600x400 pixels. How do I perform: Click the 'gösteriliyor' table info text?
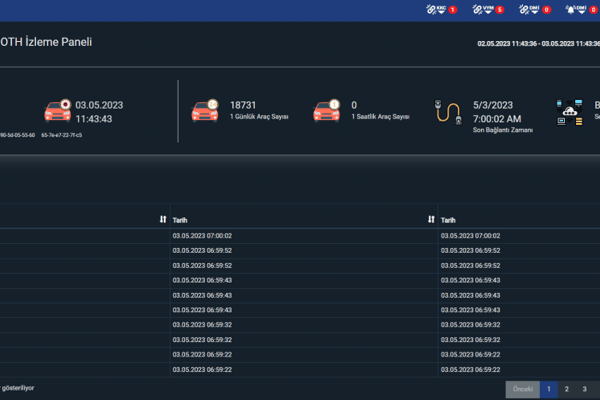click(x=18, y=388)
